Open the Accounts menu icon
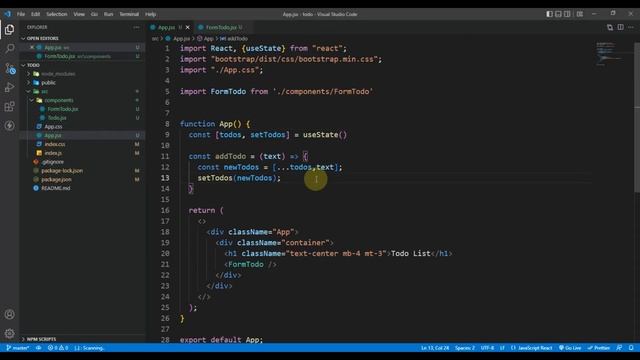This screenshot has height=360, width=640. (9, 314)
